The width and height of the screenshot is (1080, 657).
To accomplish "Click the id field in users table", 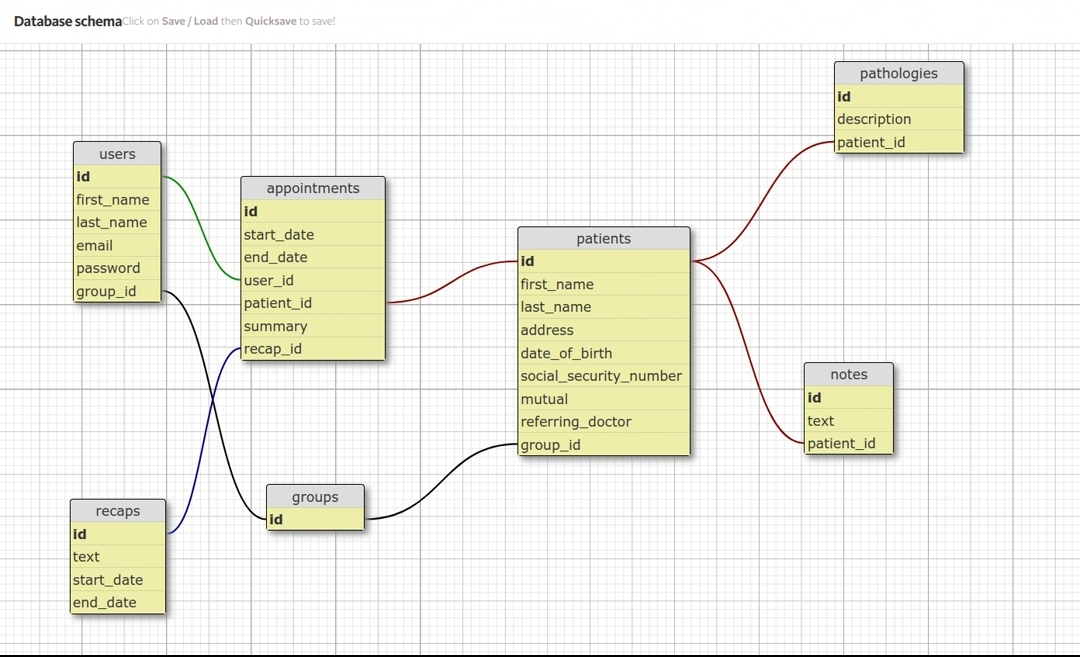I will pyautogui.click(x=117, y=177).
